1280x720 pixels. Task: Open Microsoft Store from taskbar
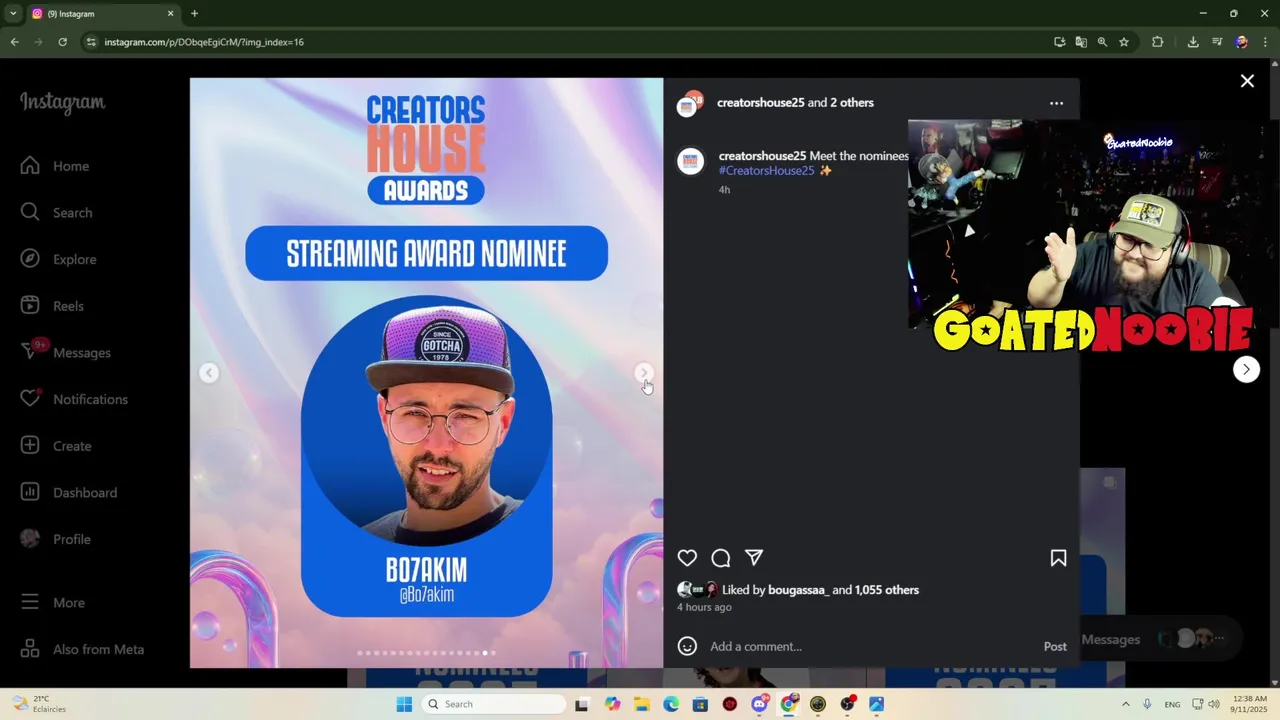coord(700,704)
